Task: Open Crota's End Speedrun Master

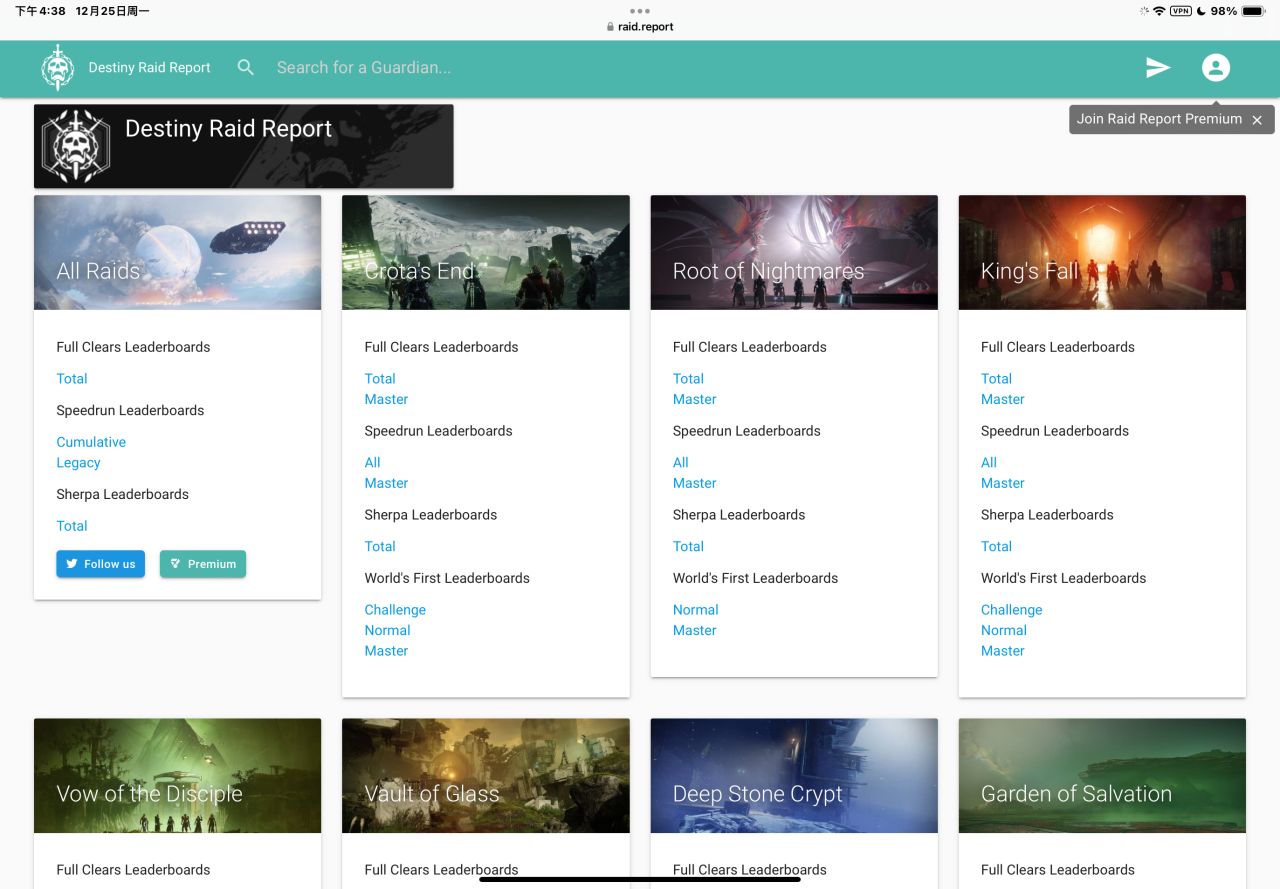Action: (386, 483)
